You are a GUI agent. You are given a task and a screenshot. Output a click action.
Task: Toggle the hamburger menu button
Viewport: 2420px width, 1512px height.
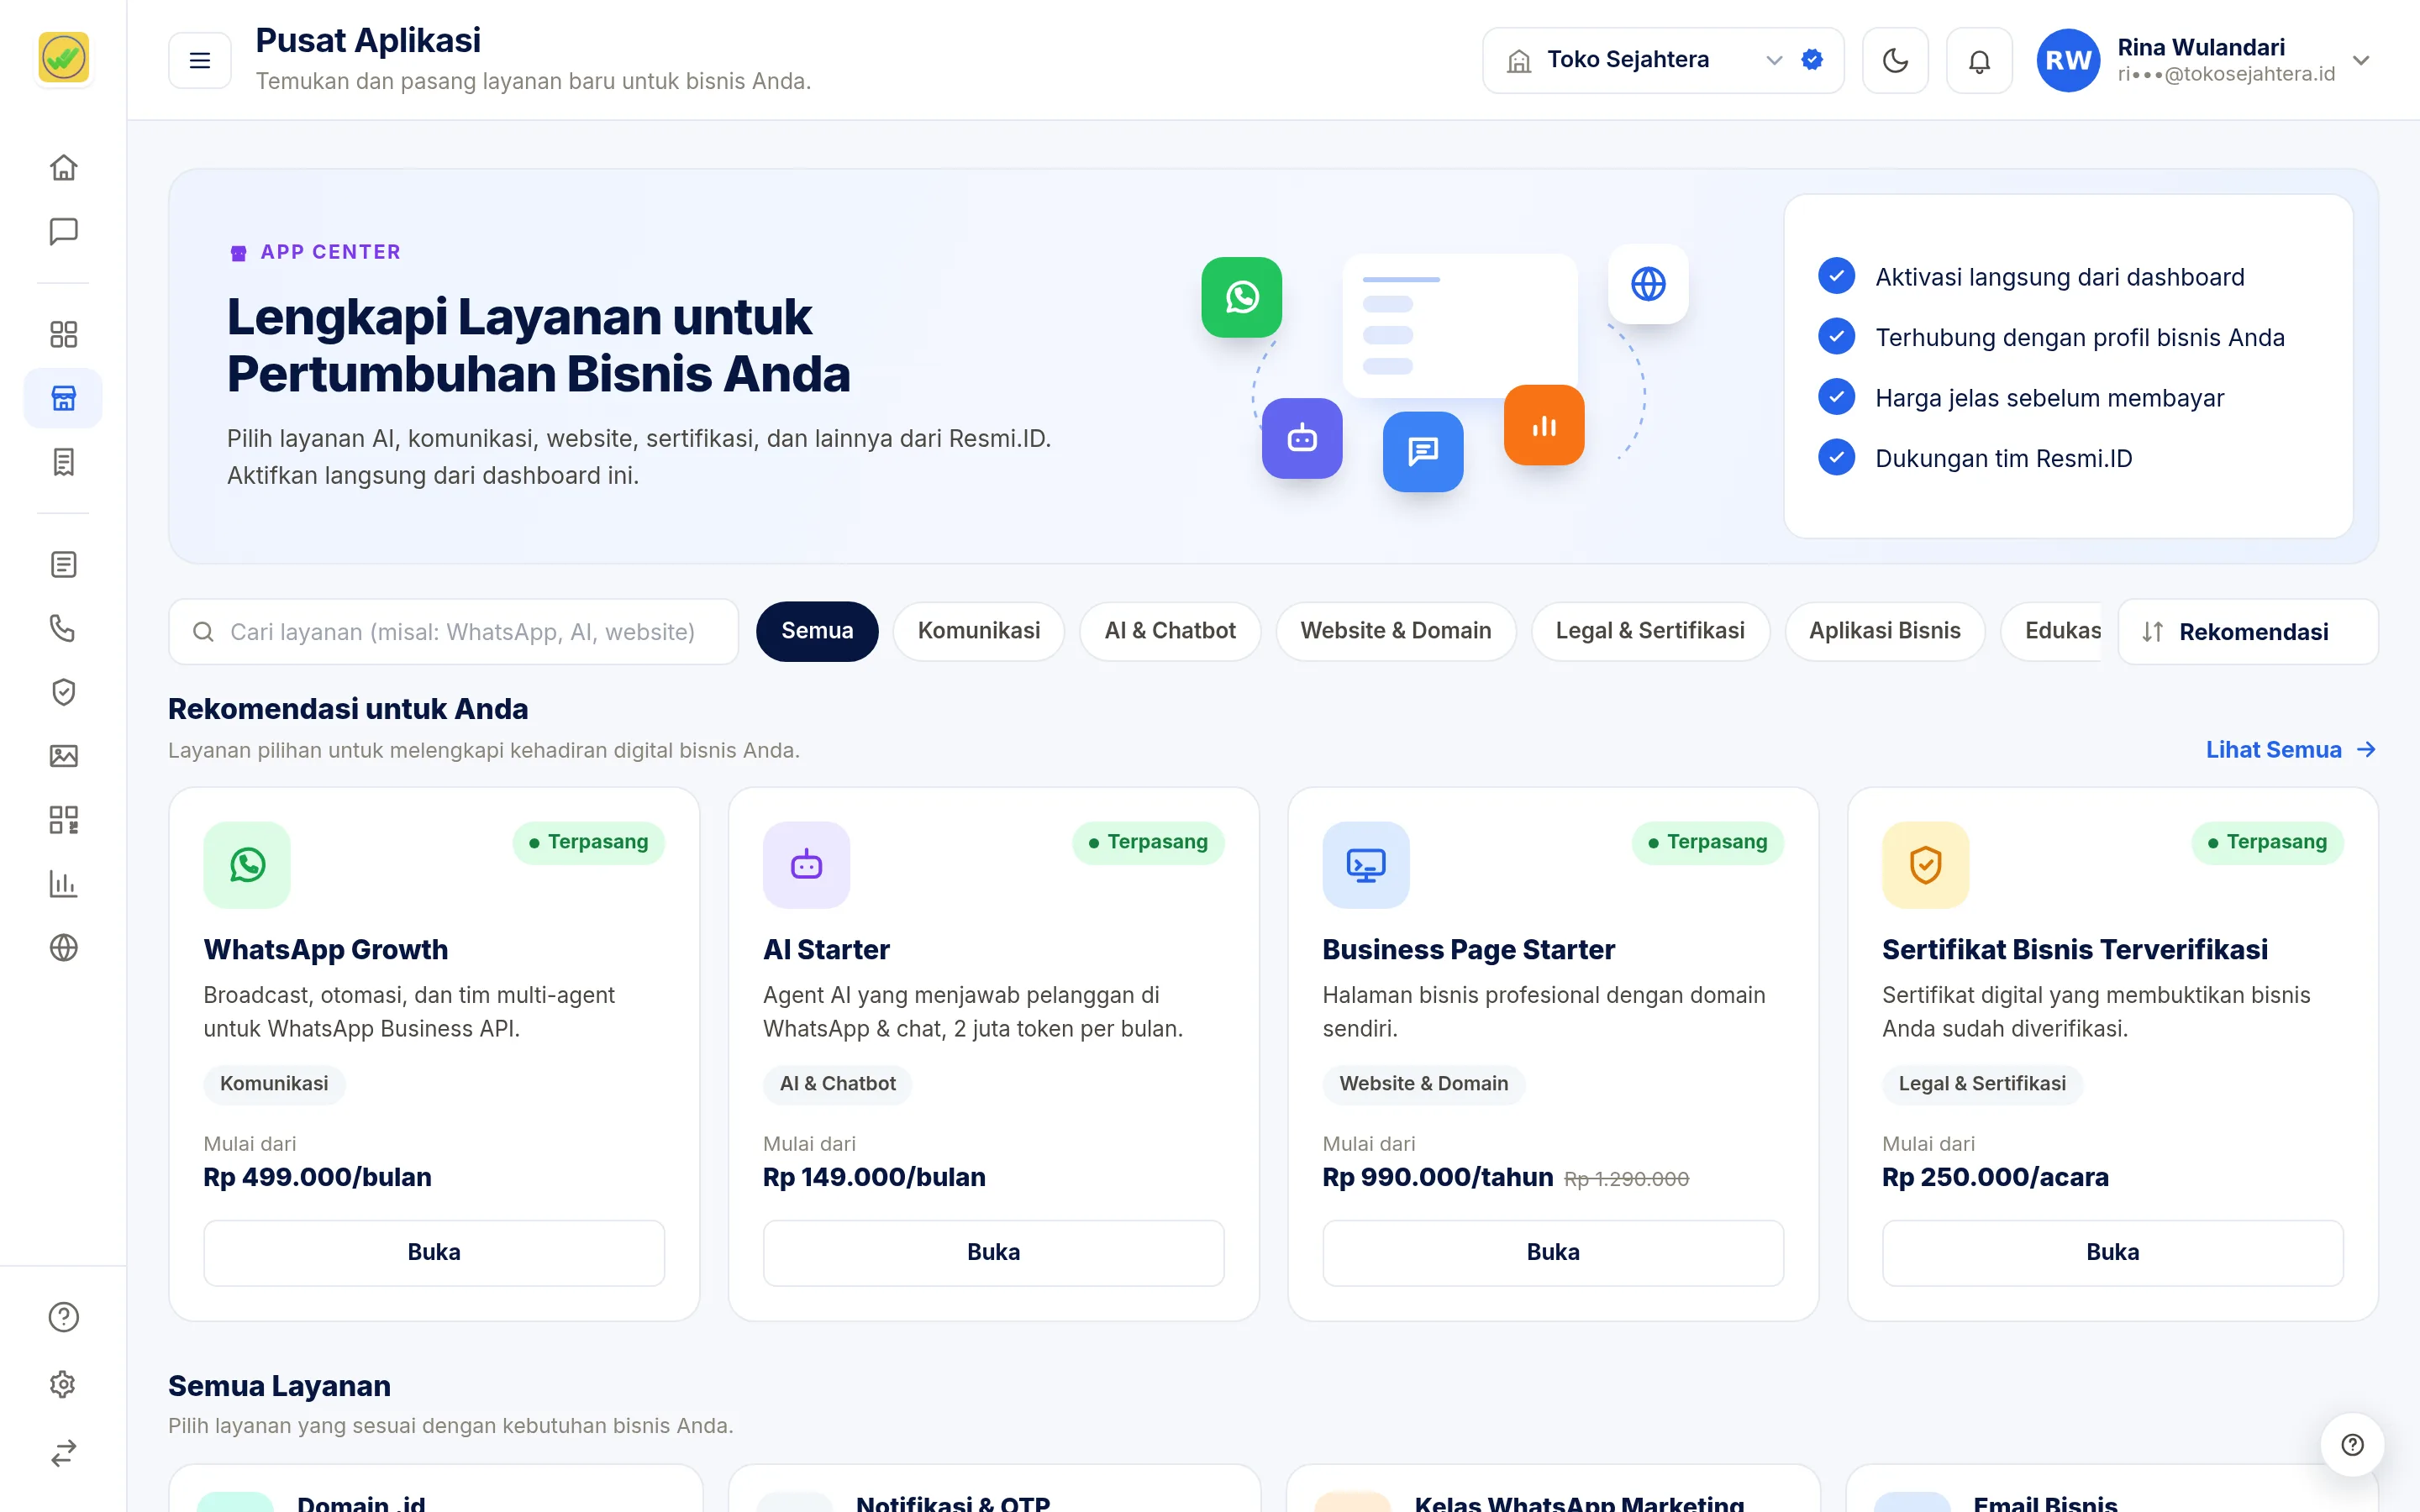[x=200, y=60]
